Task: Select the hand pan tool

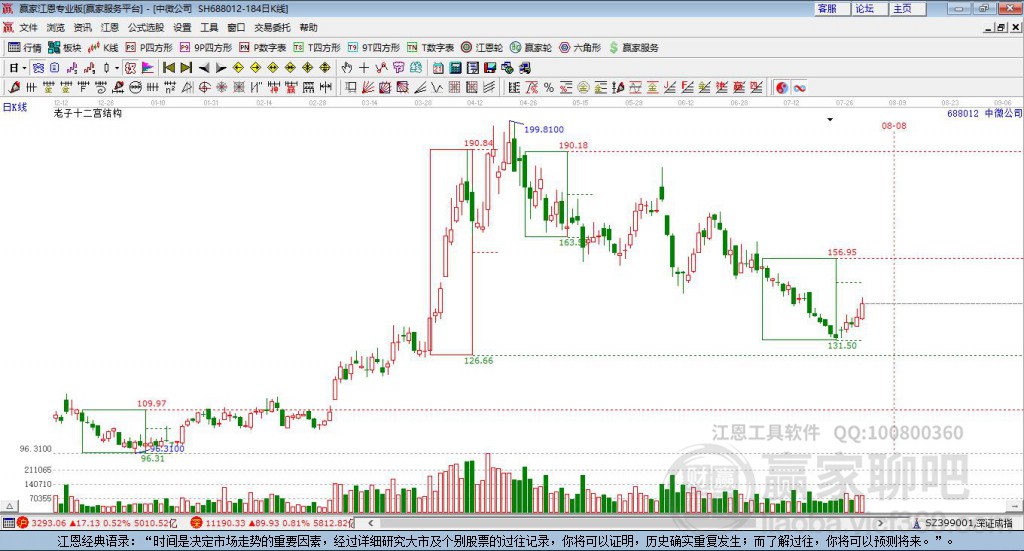Action: coord(347,68)
